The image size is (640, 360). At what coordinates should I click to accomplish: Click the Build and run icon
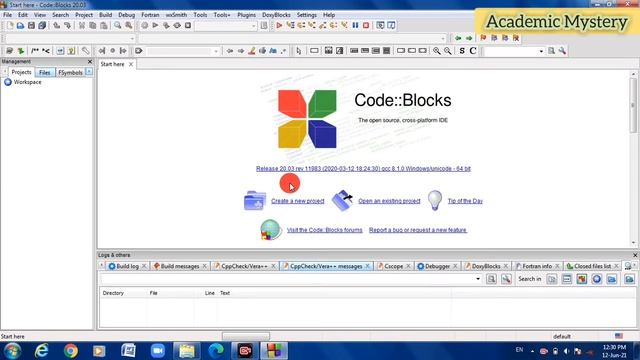pyautogui.click(x=166, y=25)
